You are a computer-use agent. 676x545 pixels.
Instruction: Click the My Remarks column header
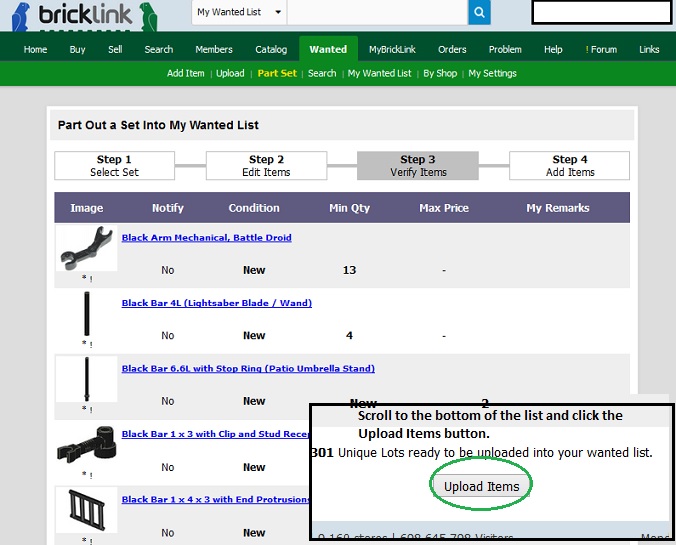pos(557,208)
